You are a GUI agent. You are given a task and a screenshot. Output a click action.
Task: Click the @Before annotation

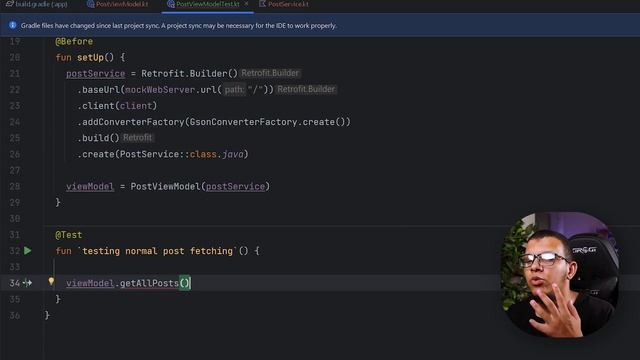point(74,42)
